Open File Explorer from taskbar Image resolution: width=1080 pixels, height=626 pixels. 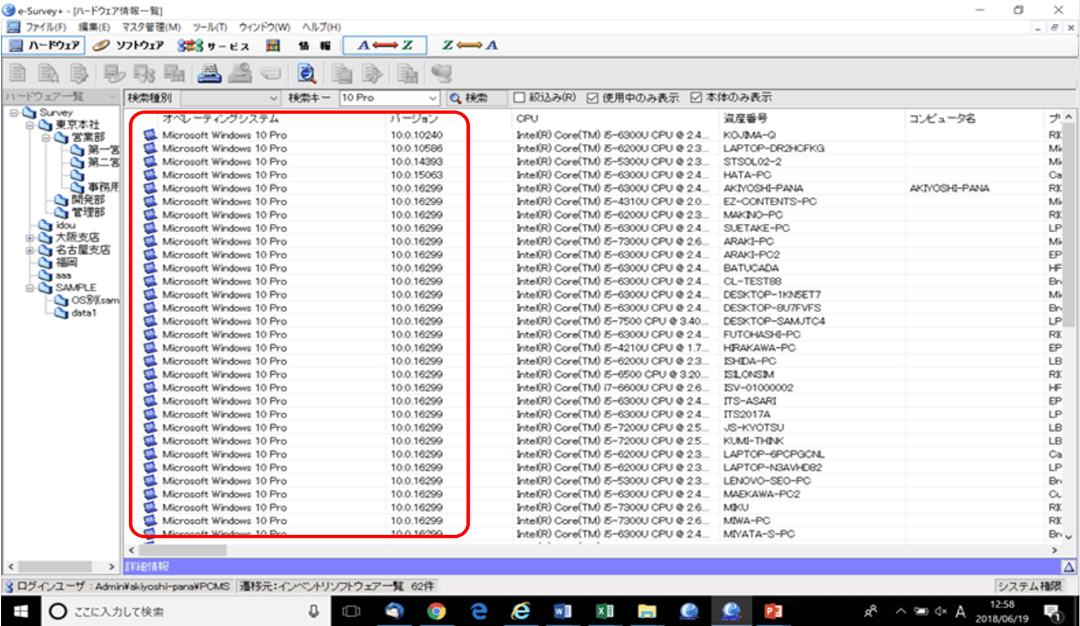point(647,611)
